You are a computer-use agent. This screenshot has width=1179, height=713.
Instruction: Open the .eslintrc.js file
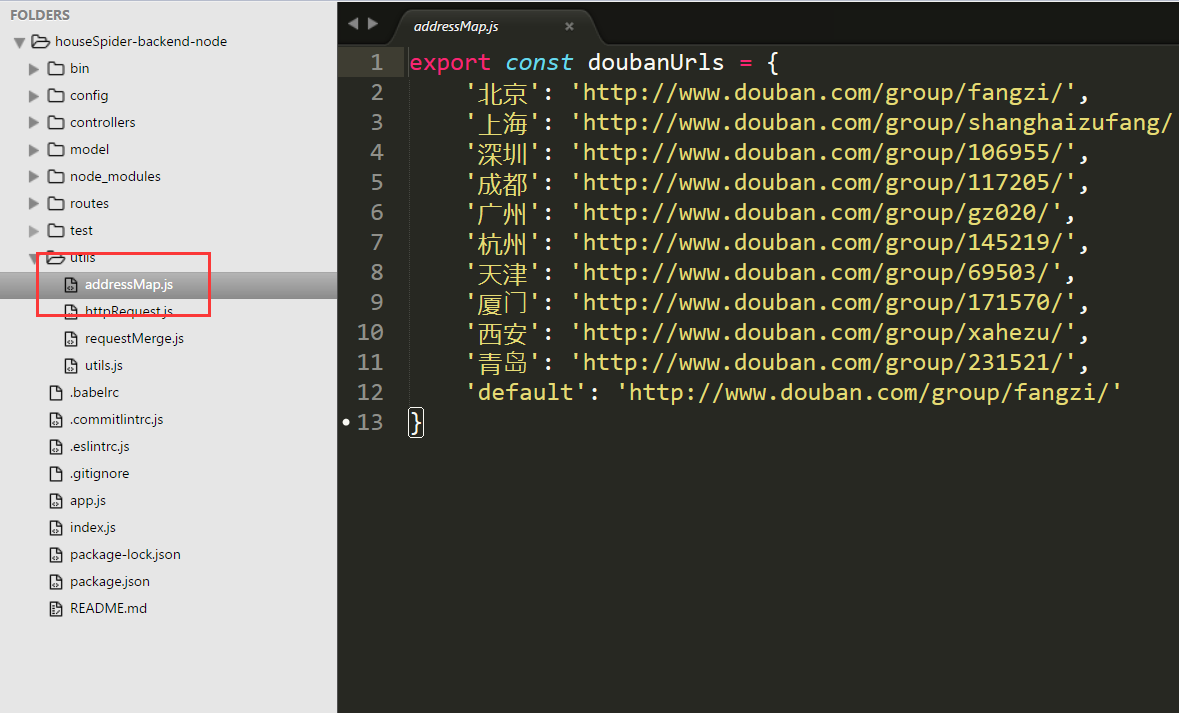point(99,447)
